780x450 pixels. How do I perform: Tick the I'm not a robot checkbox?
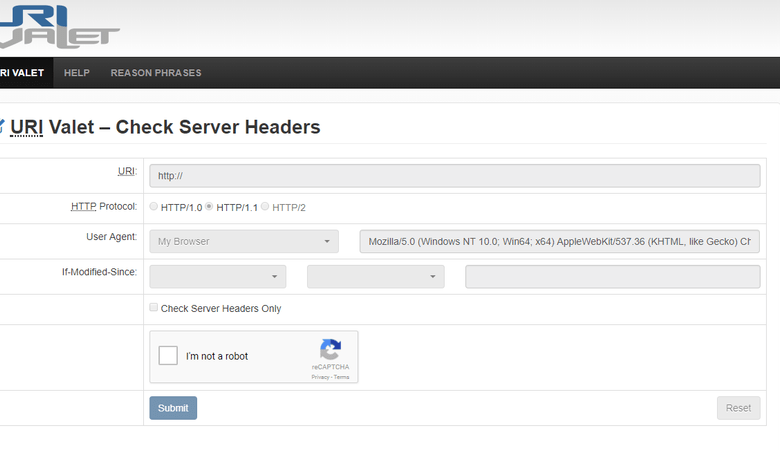coord(168,356)
